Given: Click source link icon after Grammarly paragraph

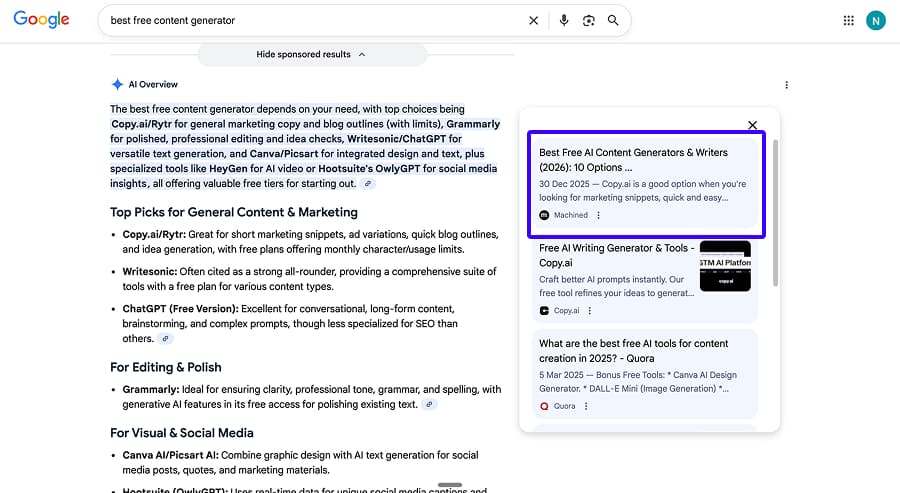Looking at the screenshot, I should pyautogui.click(x=429, y=404).
